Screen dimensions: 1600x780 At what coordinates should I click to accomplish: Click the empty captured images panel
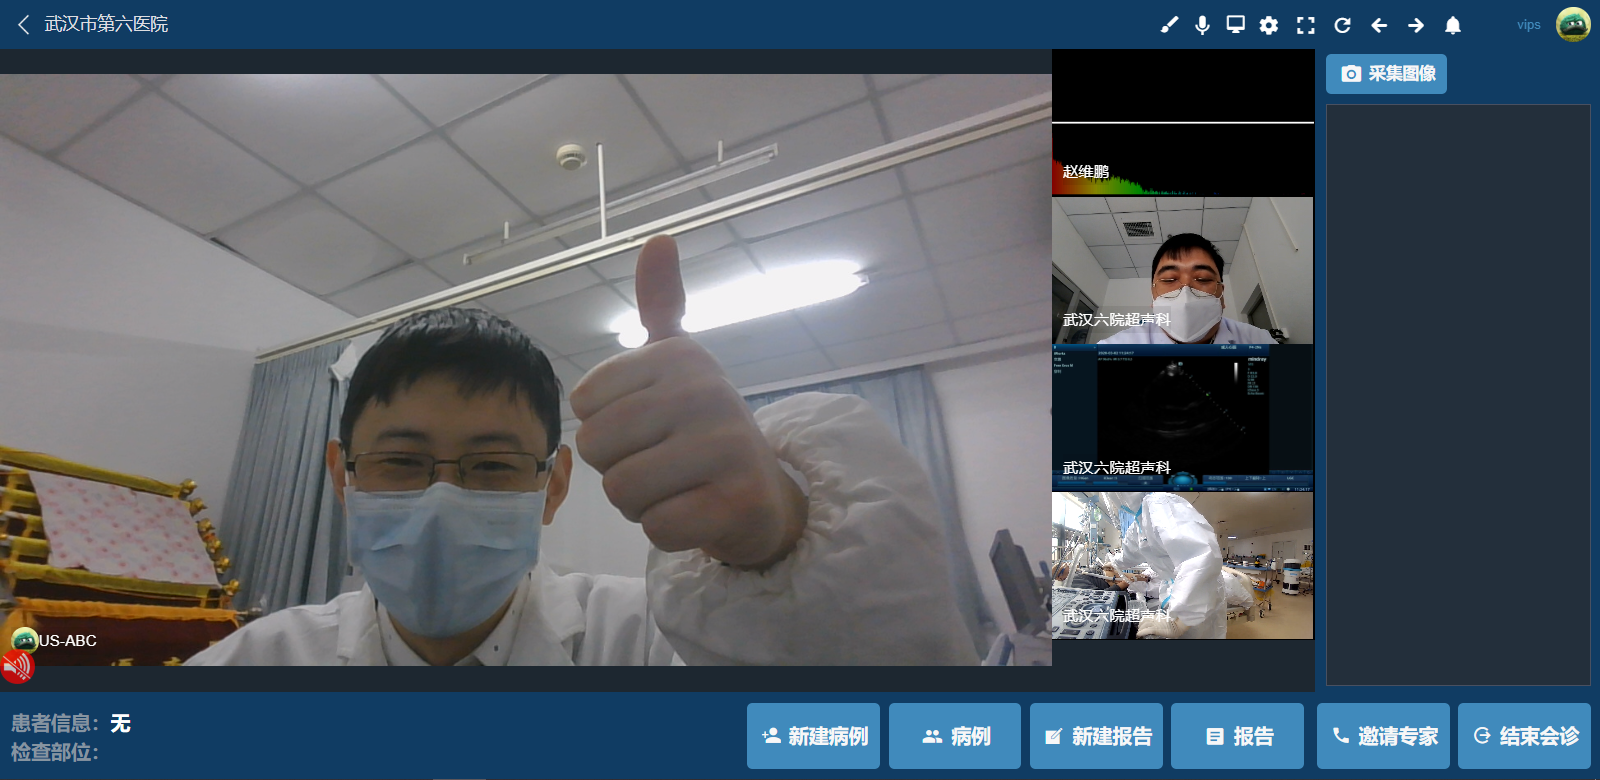point(1458,395)
